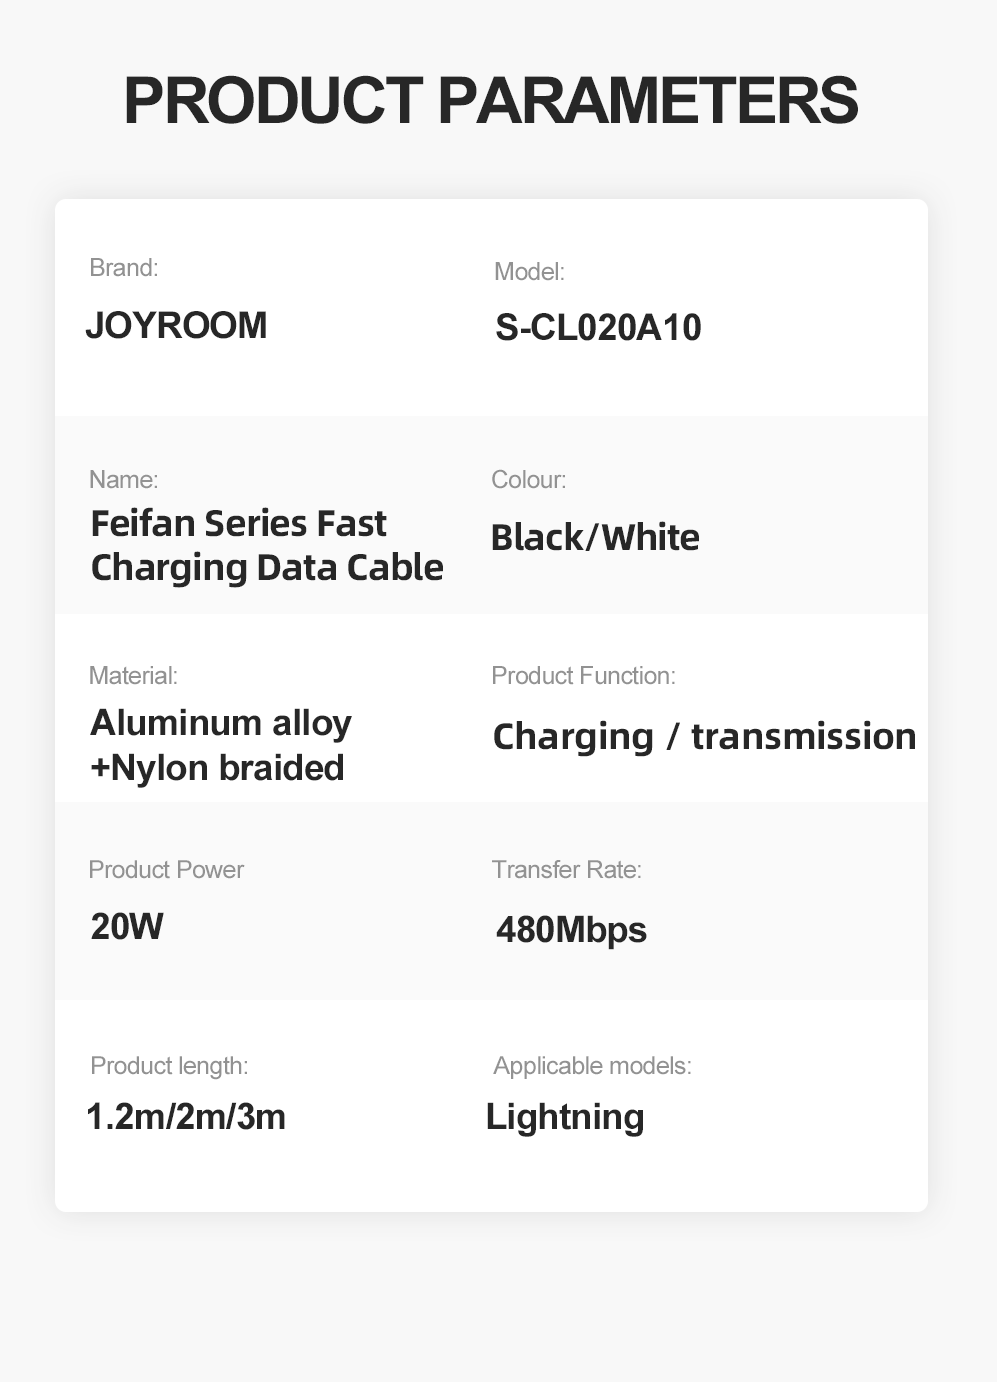Click the Product Function label
Screen dimensions: 1000x1382
pyautogui.click(x=583, y=676)
